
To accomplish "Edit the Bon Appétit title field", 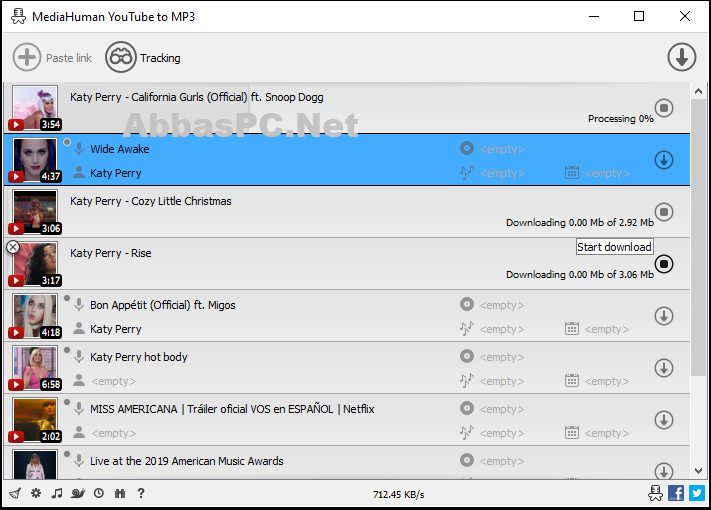I will pyautogui.click(x=163, y=305).
